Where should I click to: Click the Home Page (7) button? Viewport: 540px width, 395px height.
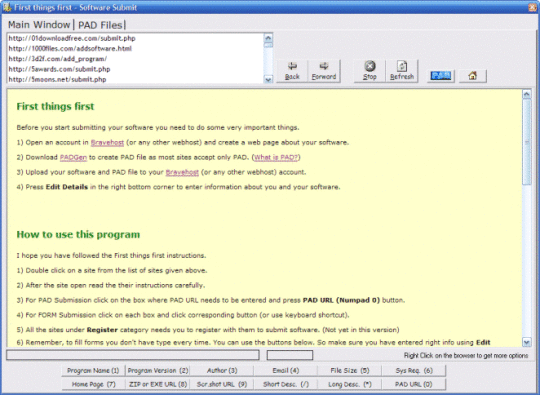(93, 384)
